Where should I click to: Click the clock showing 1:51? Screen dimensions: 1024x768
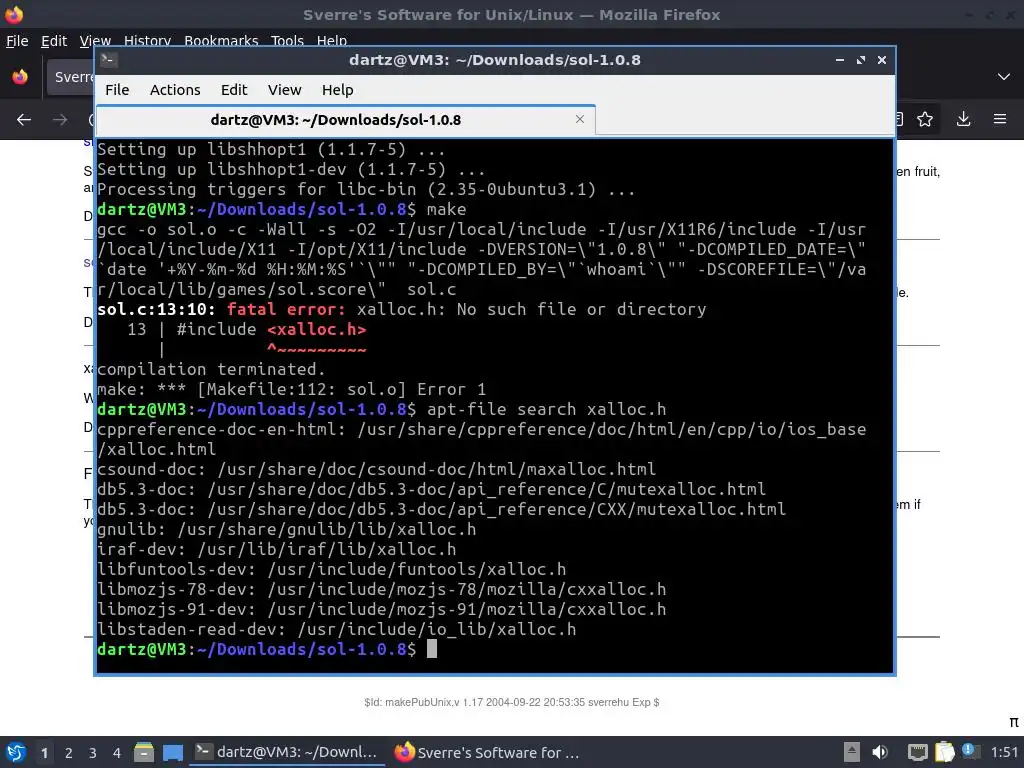[x=1004, y=752]
